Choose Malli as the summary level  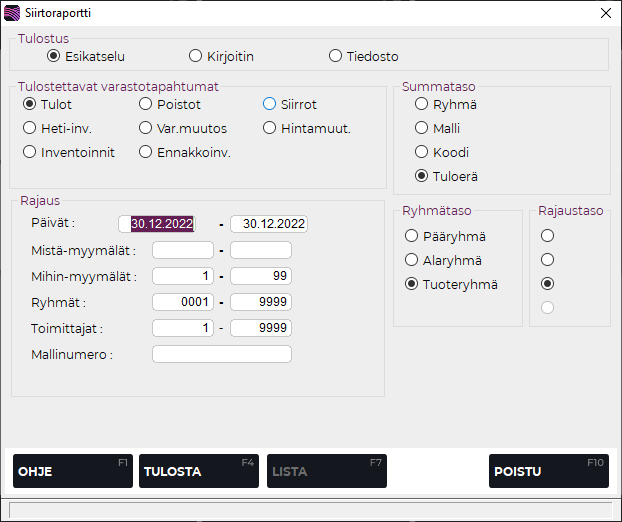[x=422, y=128]
